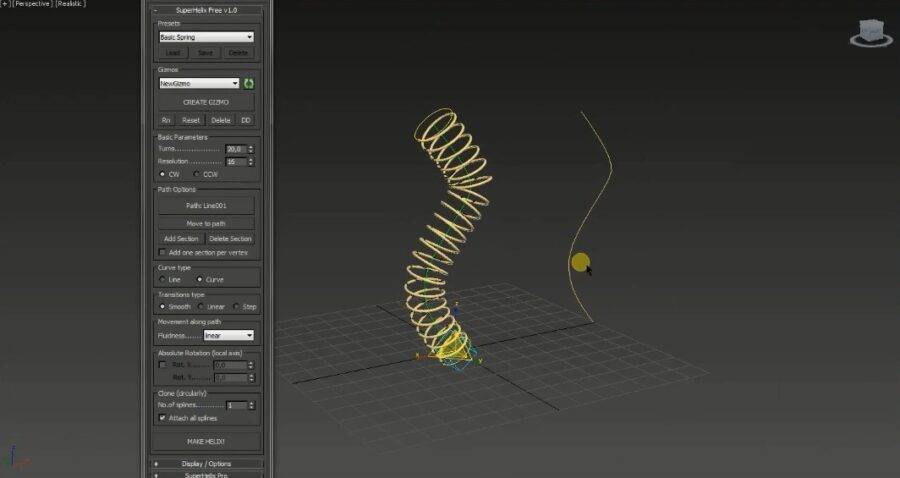Select the CW direction radio button
The height and width of the screenshot is (478, 900).
pos(162,174)
